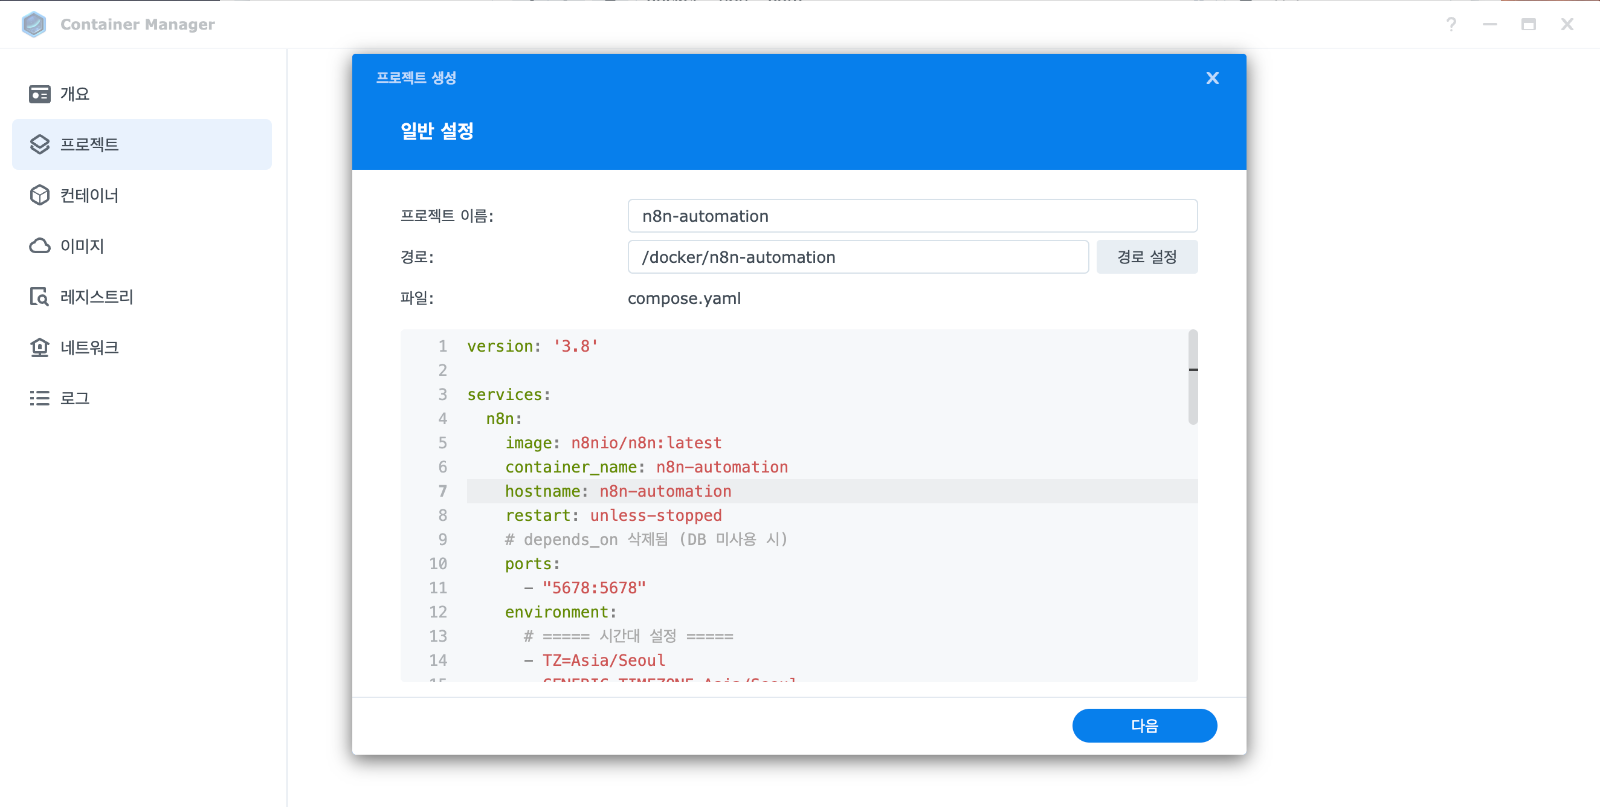Click the 컨테이너 cube icon in sidebar

40,195
